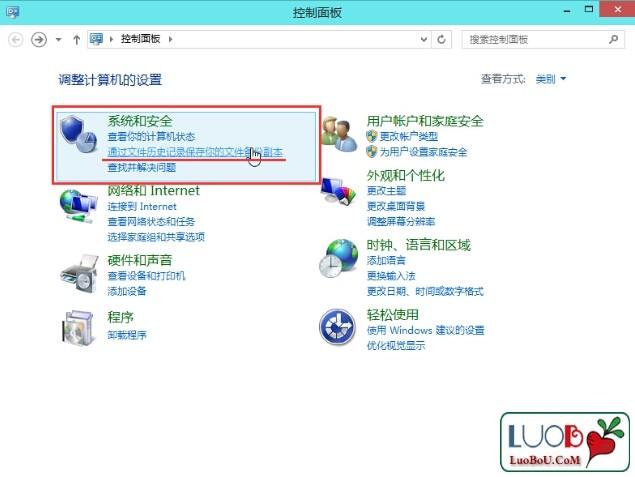Screen dimensions: 635x477
Task: Click 为用户设置家庭安全 link
Action: tap(423, 152)
